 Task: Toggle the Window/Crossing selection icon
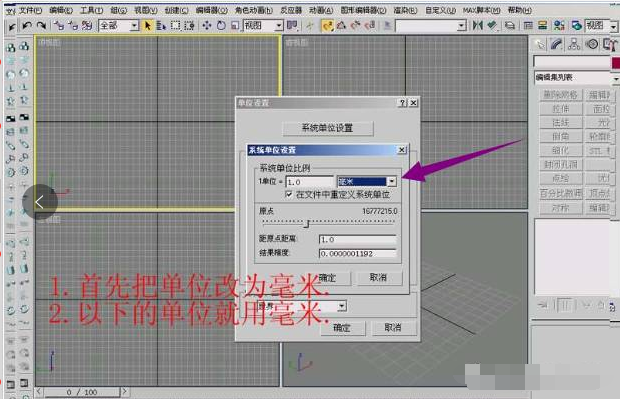click(189, 26)
